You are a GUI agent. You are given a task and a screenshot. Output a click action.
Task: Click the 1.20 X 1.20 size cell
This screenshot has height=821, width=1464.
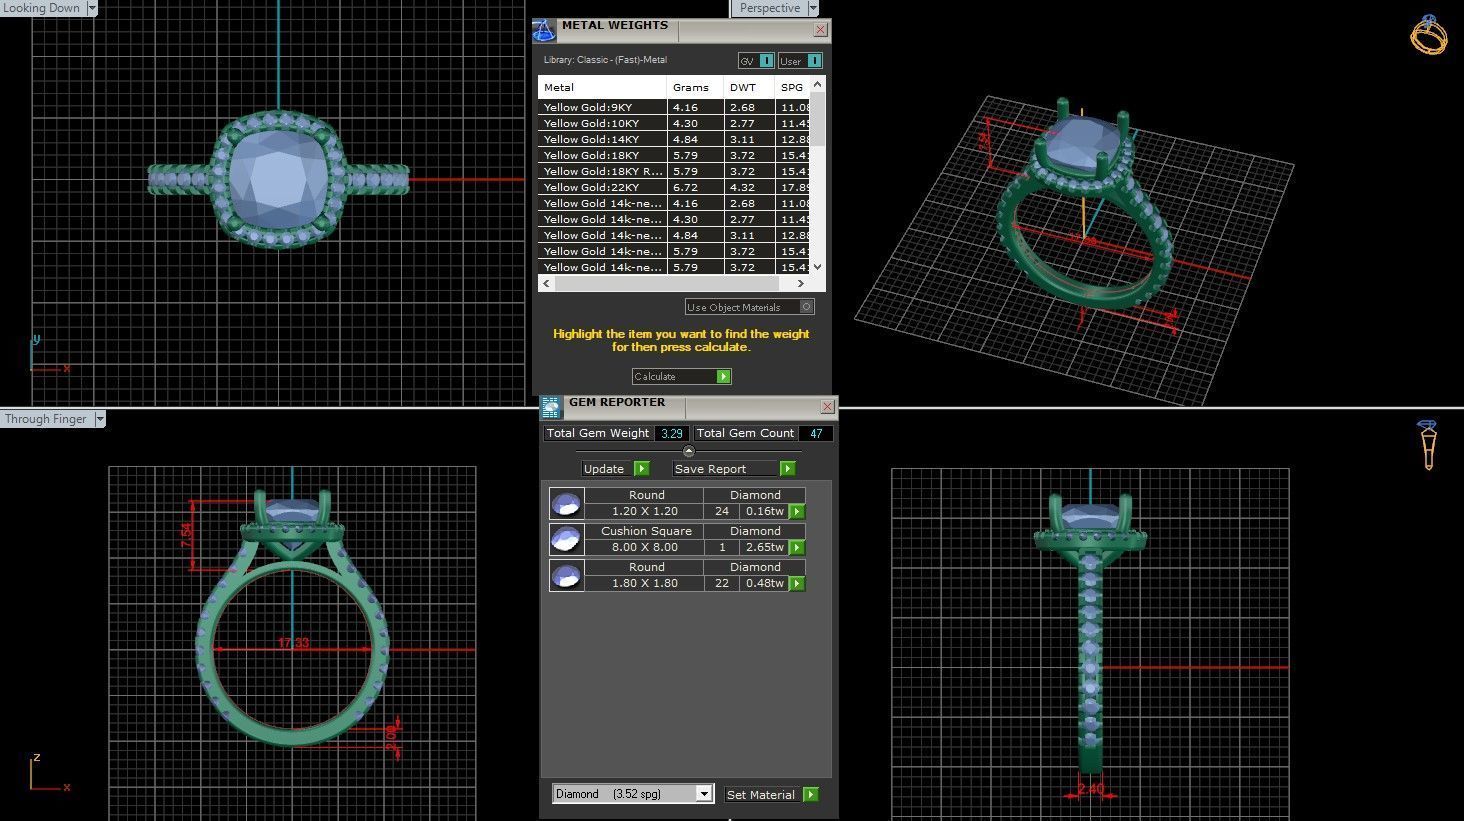click(x=645, y=511)
